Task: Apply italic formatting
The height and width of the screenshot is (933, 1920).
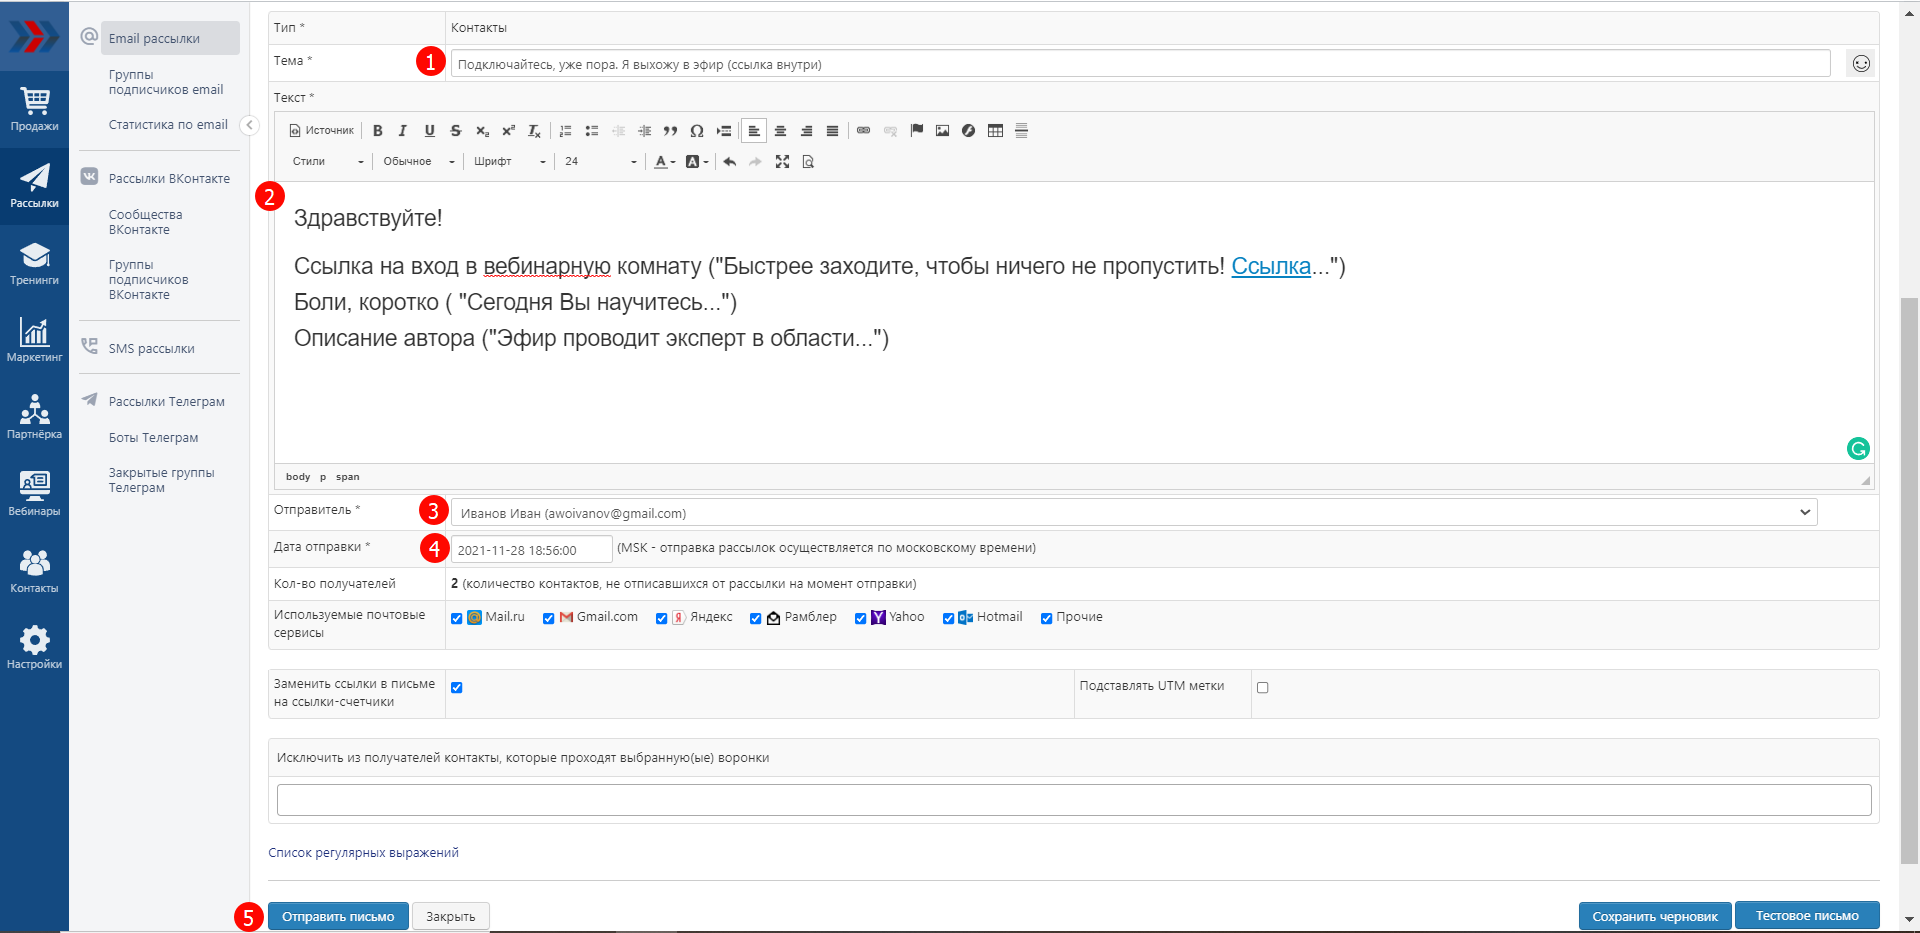Action: coord(403,131)
